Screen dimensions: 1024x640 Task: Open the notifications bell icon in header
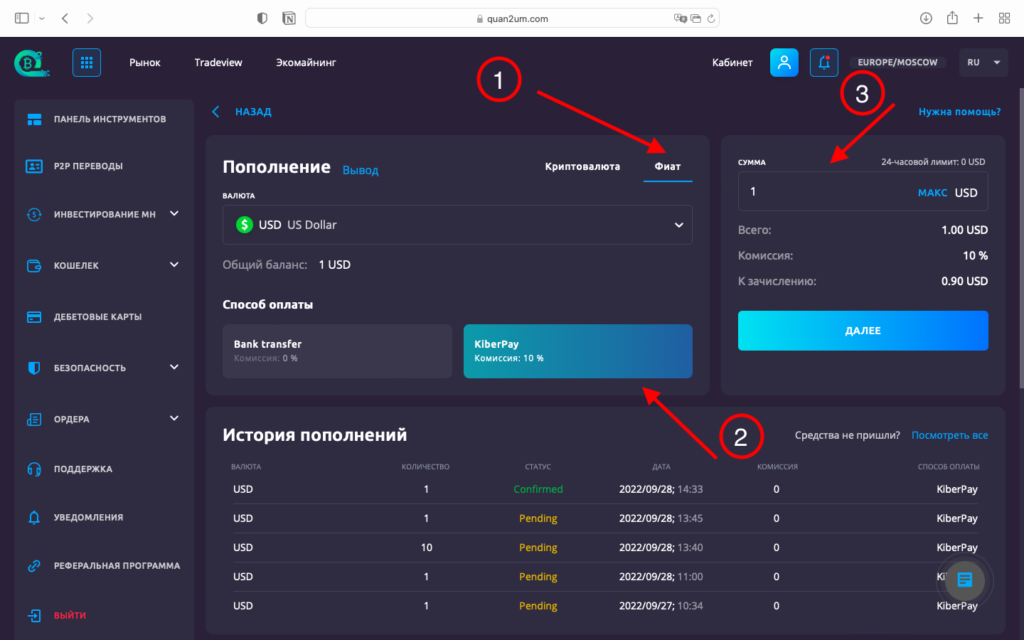pyautogui.click(x=824, y=63)
